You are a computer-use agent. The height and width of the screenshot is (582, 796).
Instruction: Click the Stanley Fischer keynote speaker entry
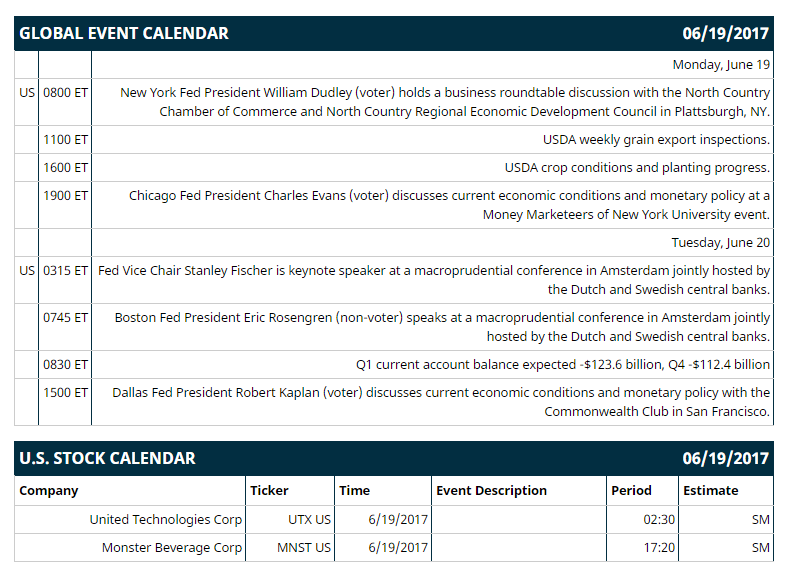[x=433, y=280]
